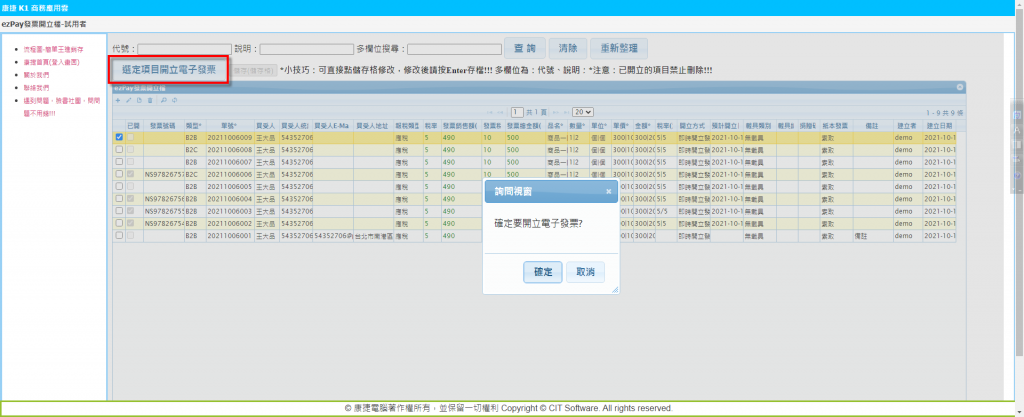Click the search magnifier icon in grid toolbar
This screenshot has width=1024, height=417.
(163, 100)
